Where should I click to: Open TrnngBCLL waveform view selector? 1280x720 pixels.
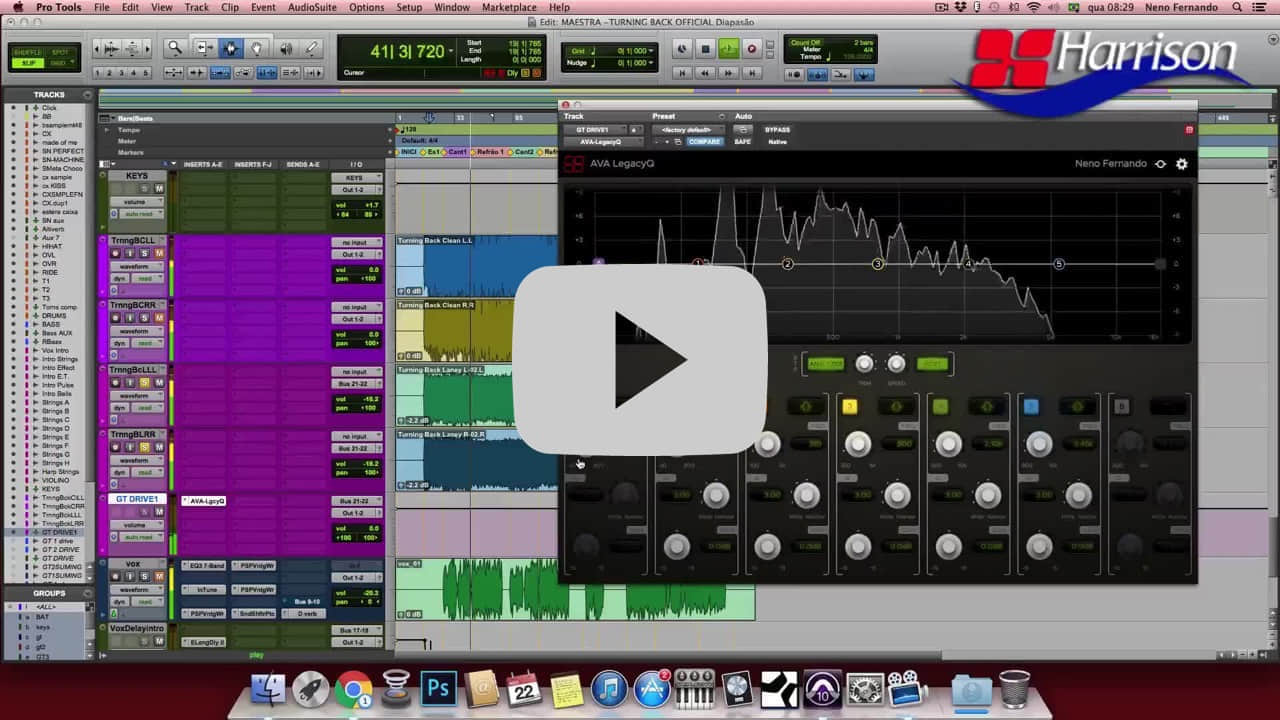(135, 266)
